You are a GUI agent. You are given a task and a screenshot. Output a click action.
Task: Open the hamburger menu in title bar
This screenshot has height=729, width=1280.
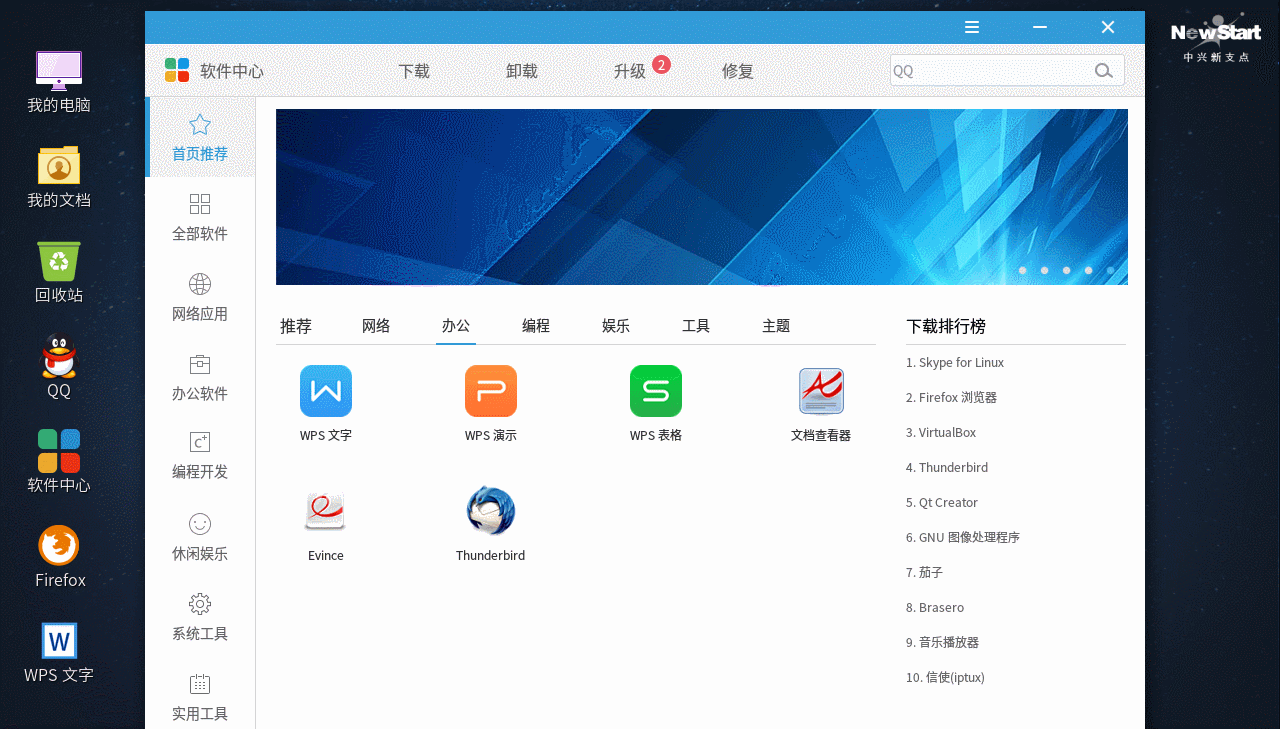[972, 27]
